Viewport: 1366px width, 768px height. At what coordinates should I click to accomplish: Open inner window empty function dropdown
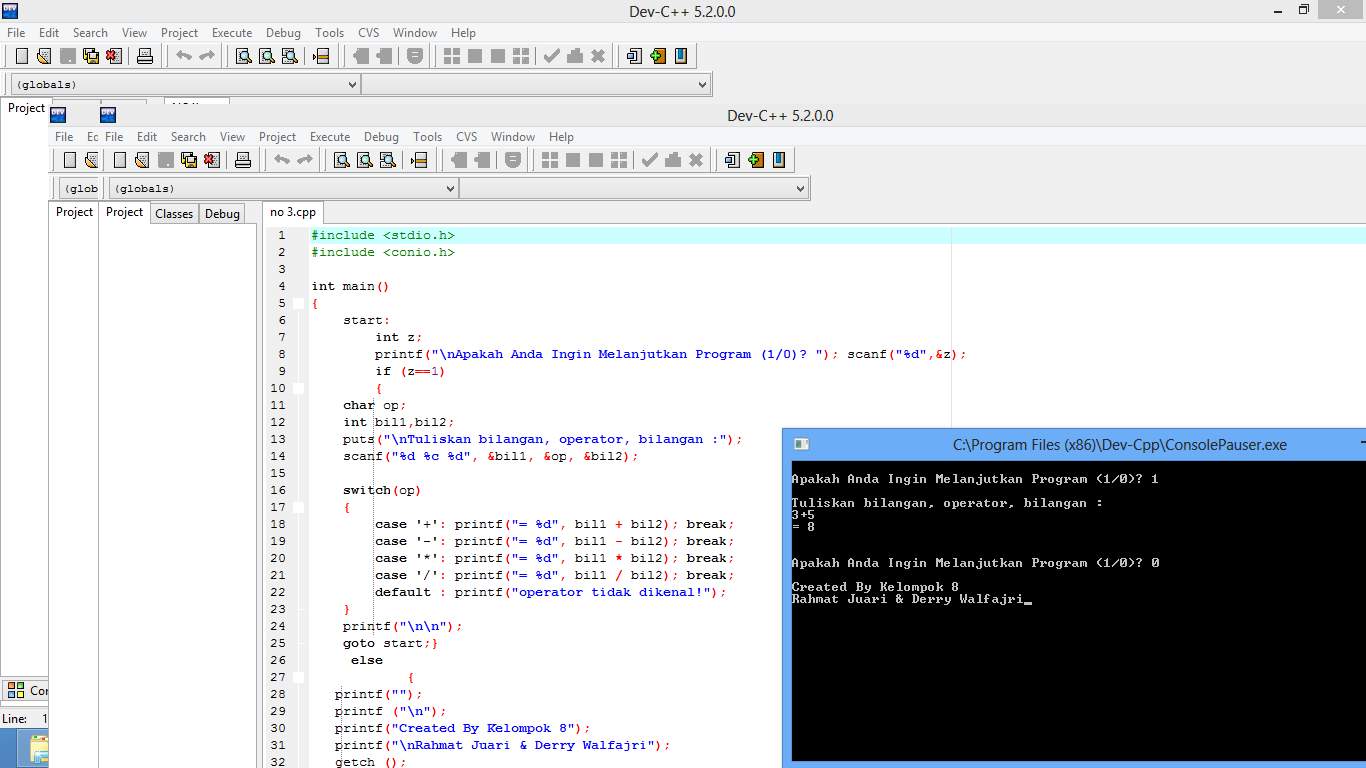click(x=634, y=188)
